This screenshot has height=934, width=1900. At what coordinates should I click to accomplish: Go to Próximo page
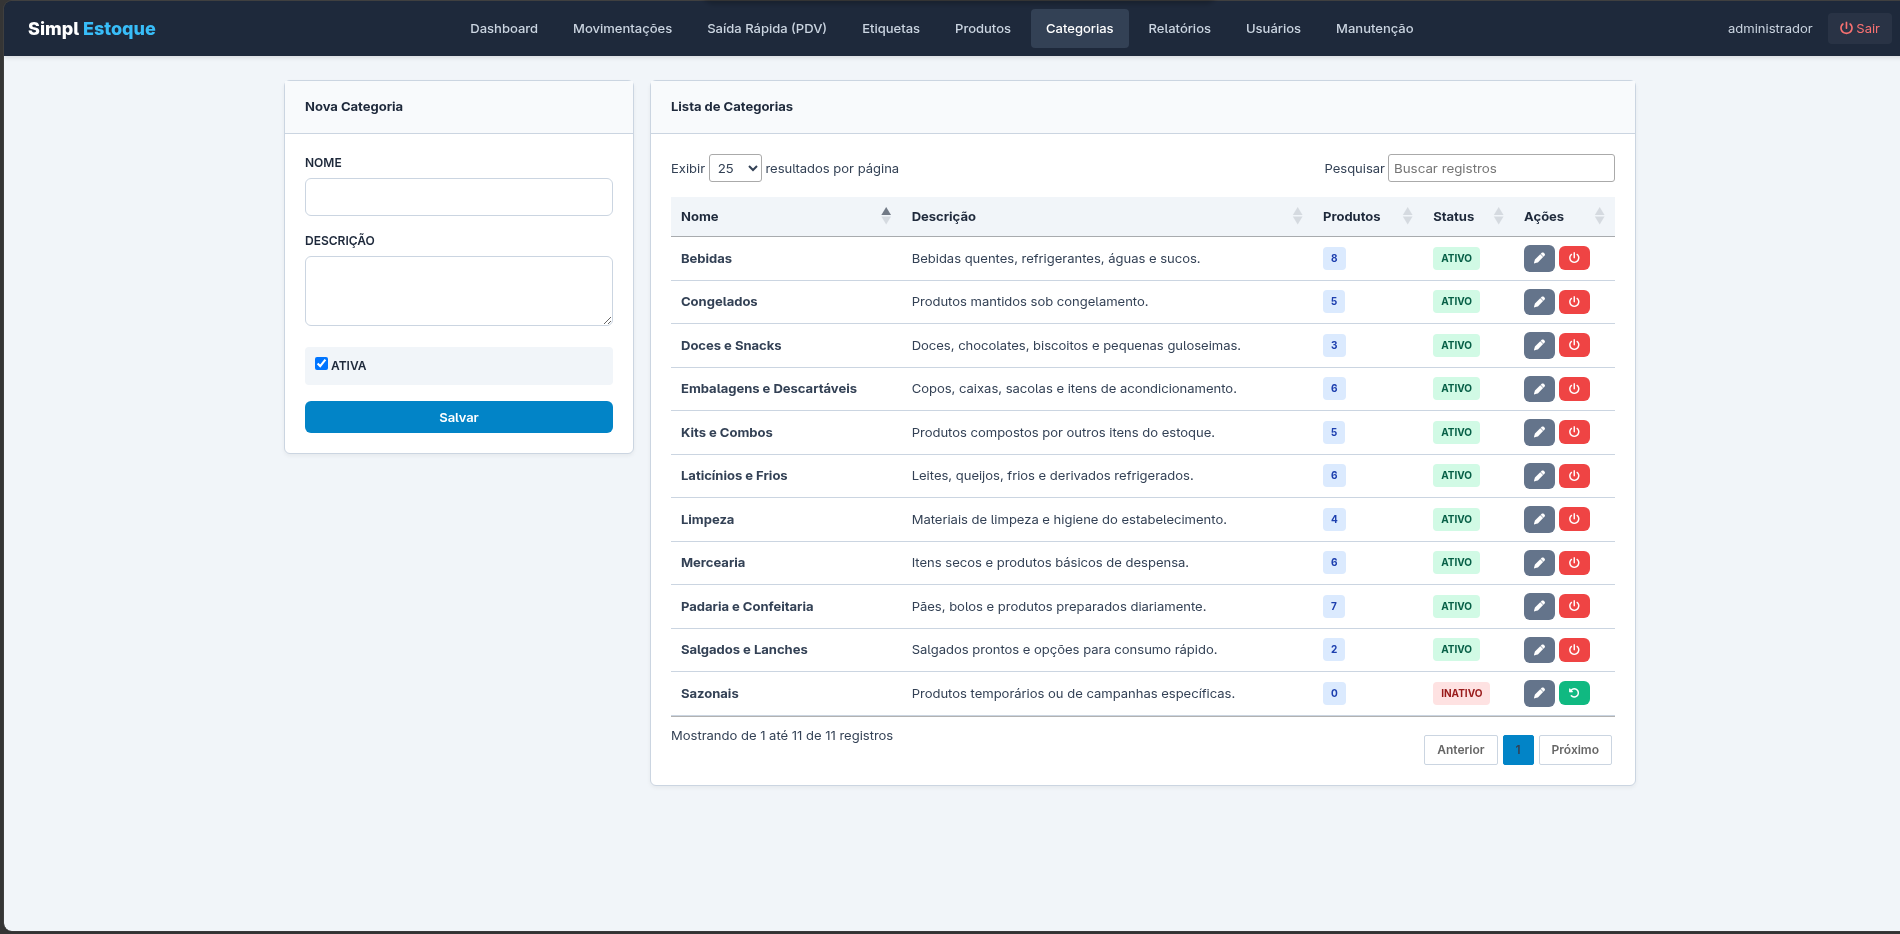click(1575, 750)
